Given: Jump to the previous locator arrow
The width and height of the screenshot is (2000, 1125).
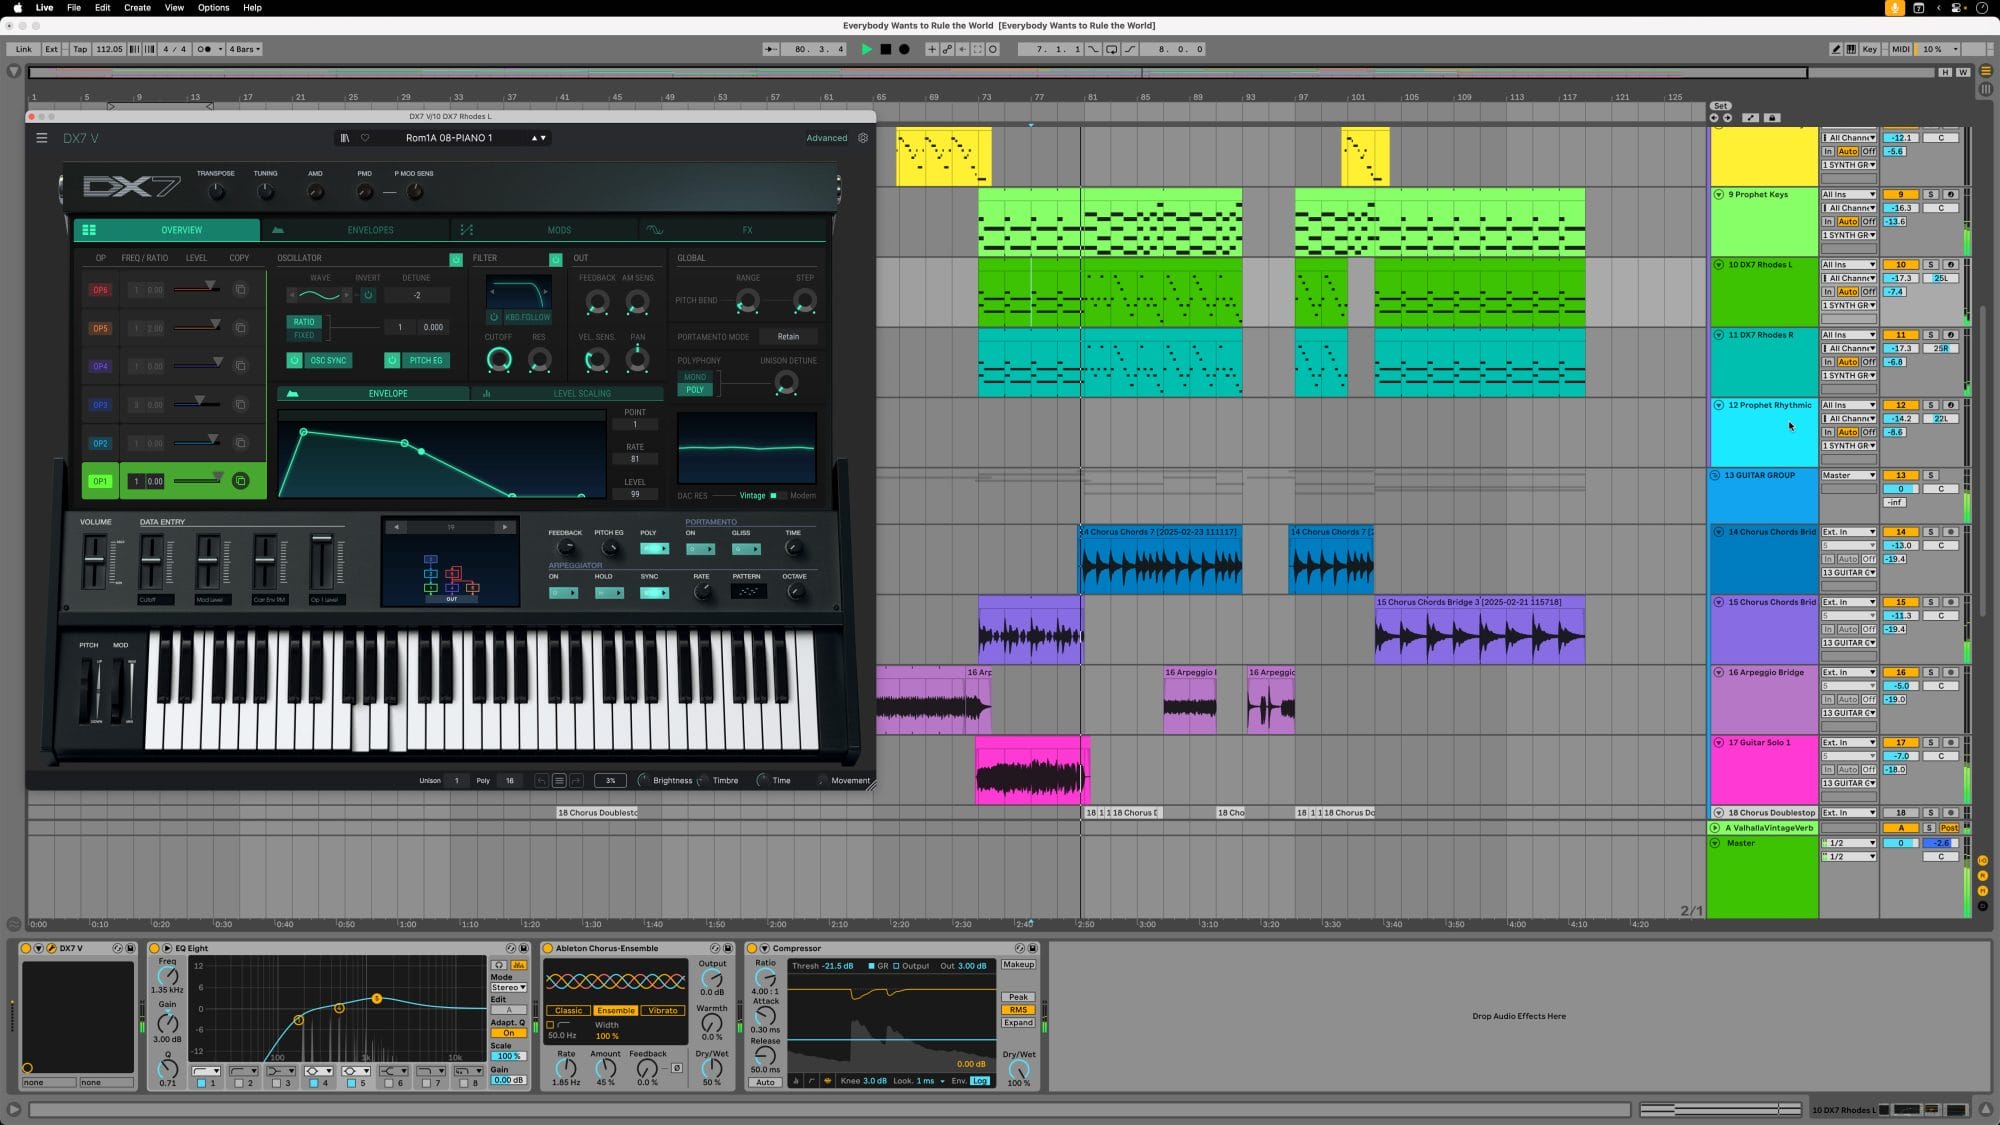Looking at the screenshot, I should [x=1715, y=118].
